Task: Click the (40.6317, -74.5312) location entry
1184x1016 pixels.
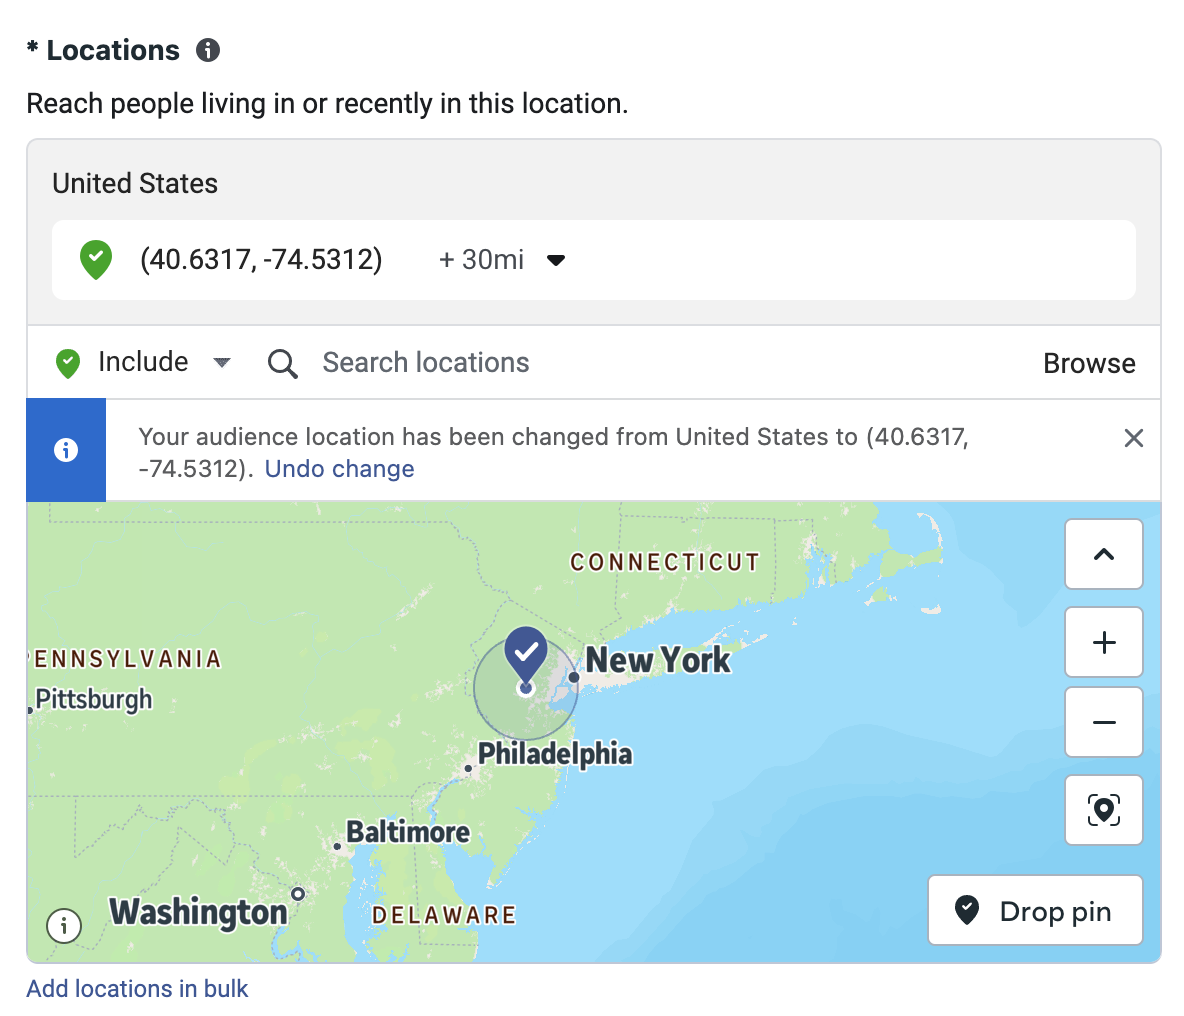Action: click(x=261, y=260)
